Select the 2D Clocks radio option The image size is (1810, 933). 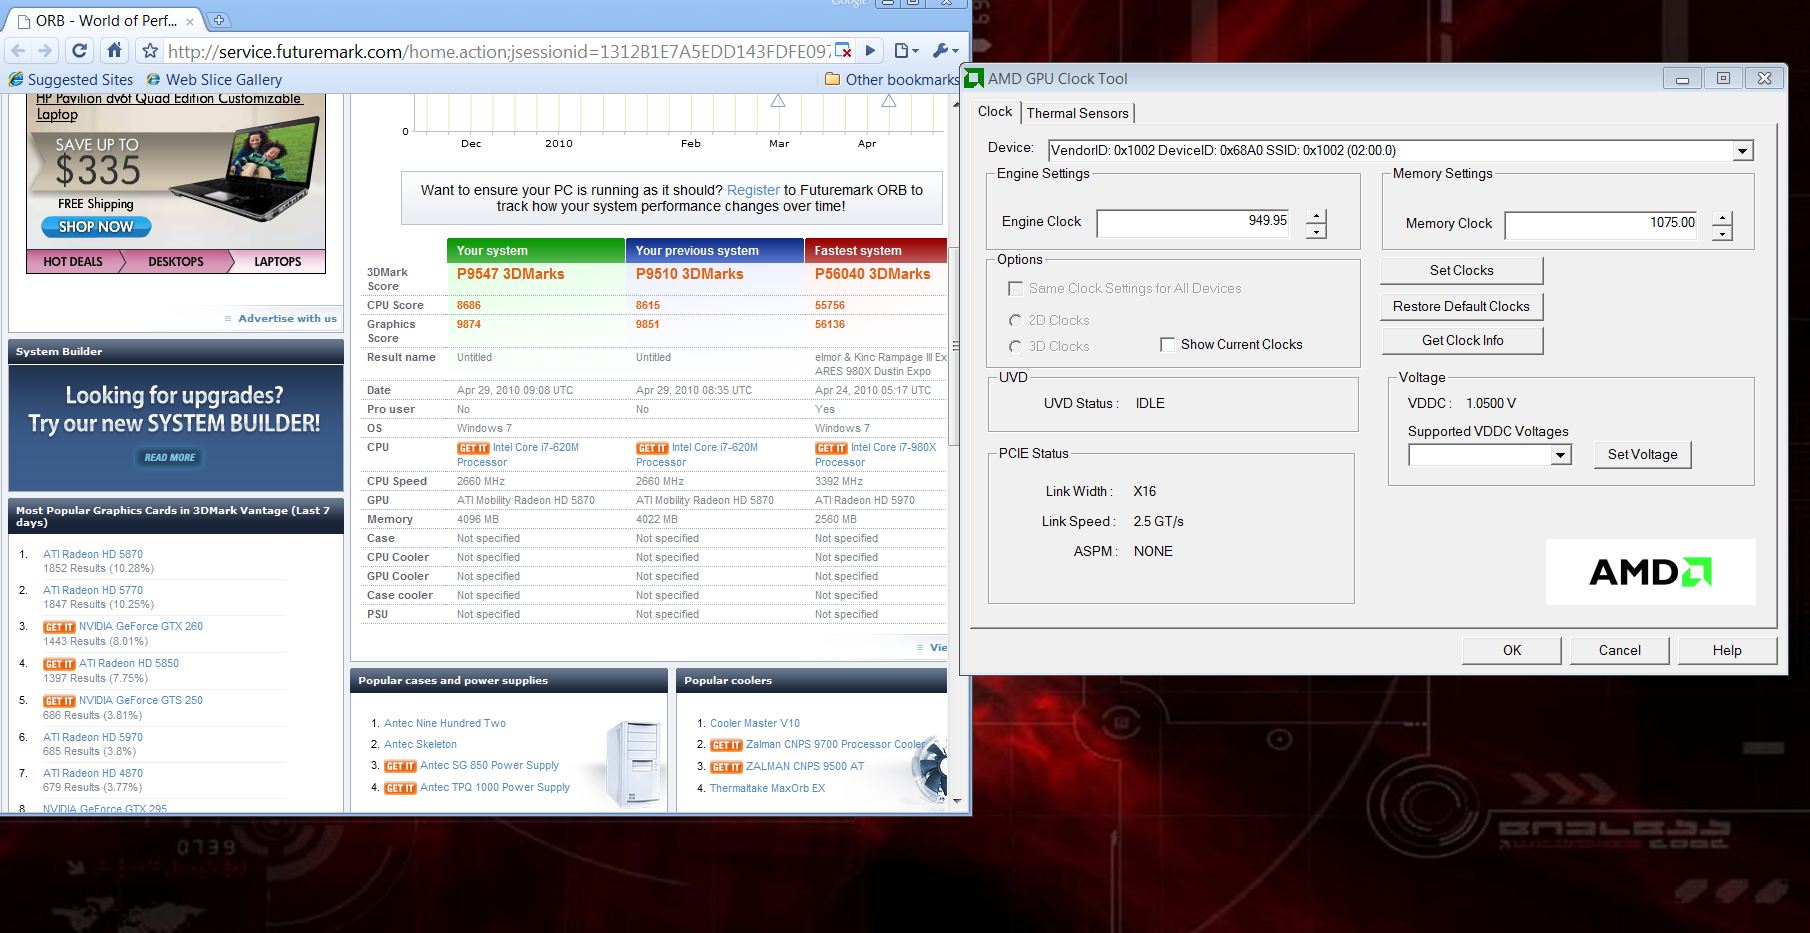(x=1016, y=320)
